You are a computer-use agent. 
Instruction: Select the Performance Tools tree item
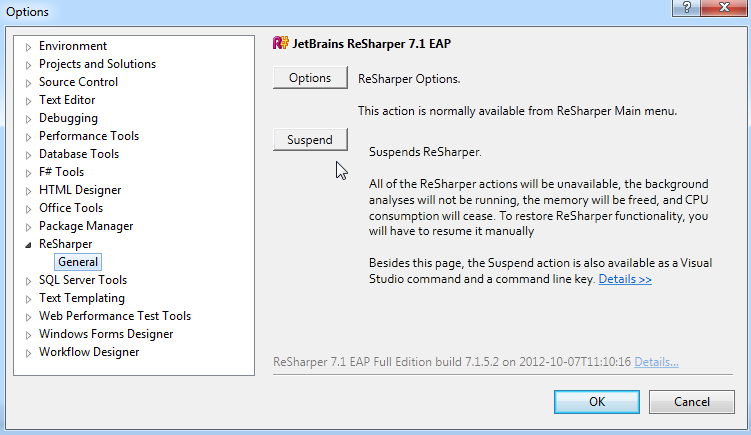[89, 136]
